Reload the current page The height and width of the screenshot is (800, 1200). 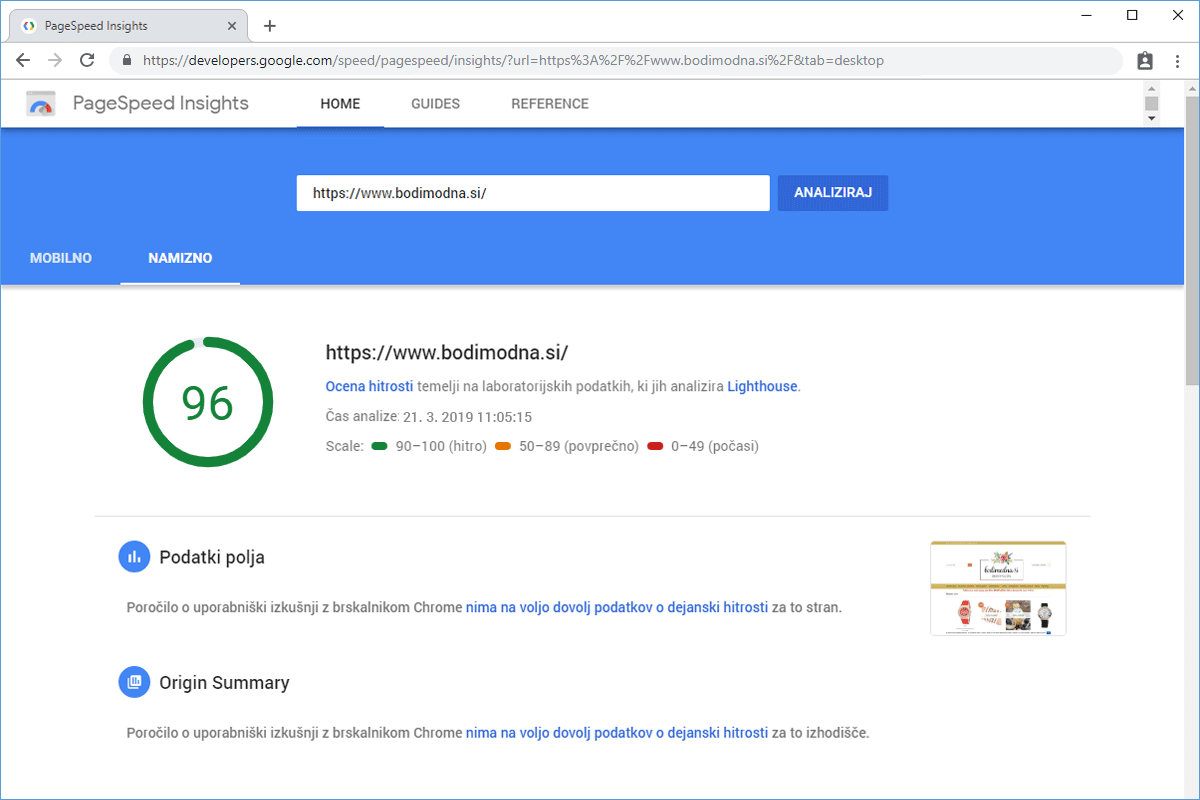click(87, 60)
